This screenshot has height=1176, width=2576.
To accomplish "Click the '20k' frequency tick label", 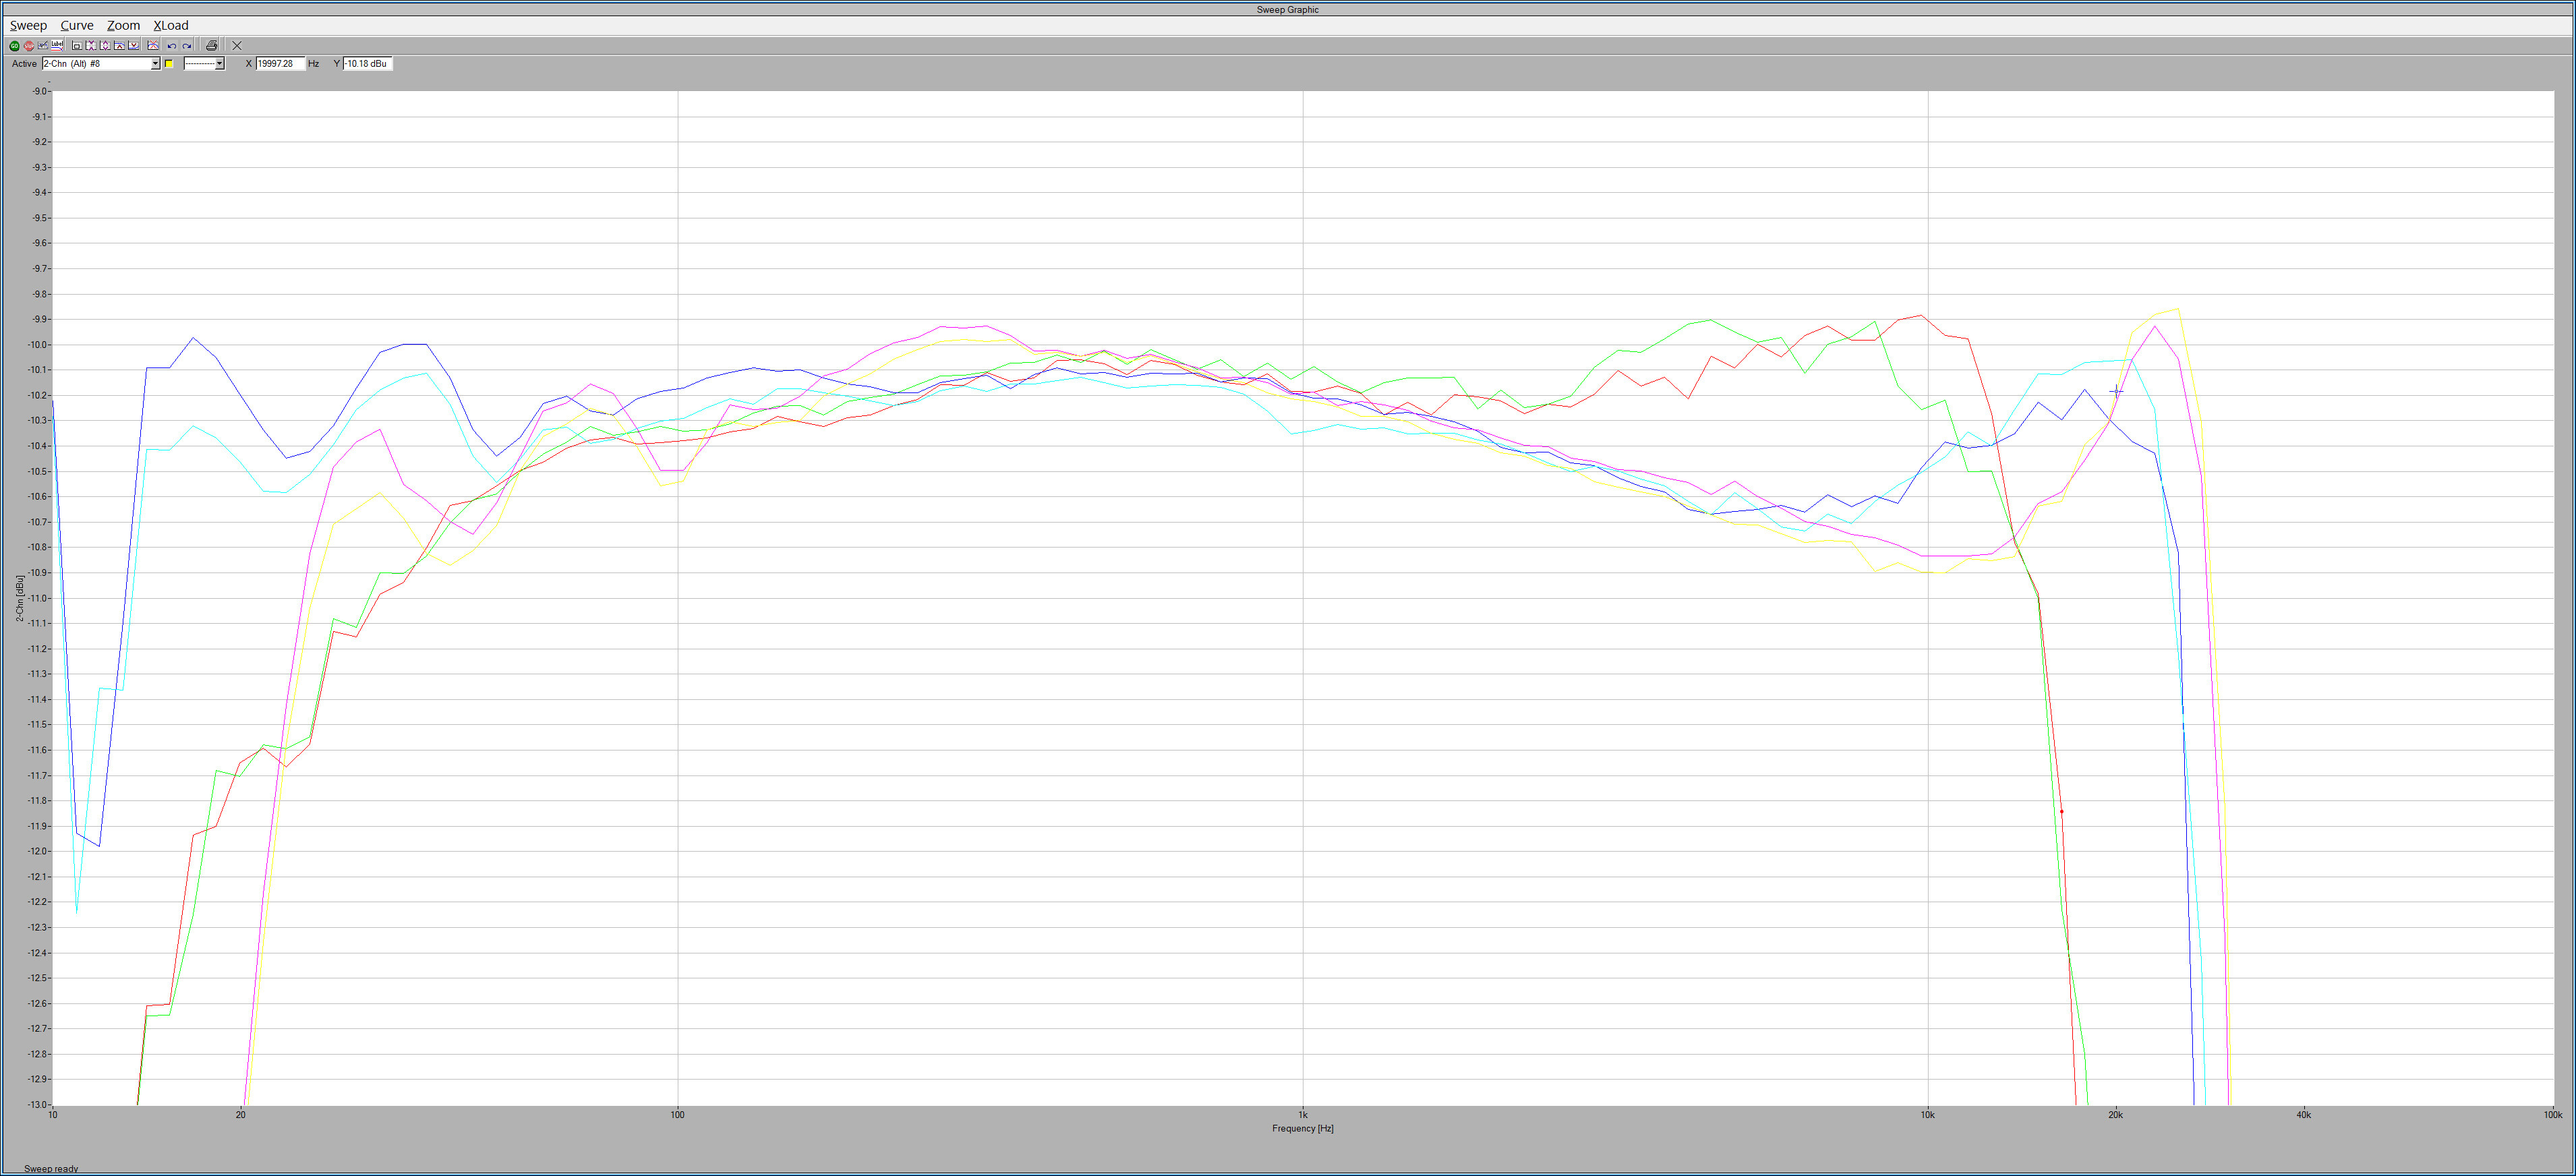I will tap(2115, 1114).
